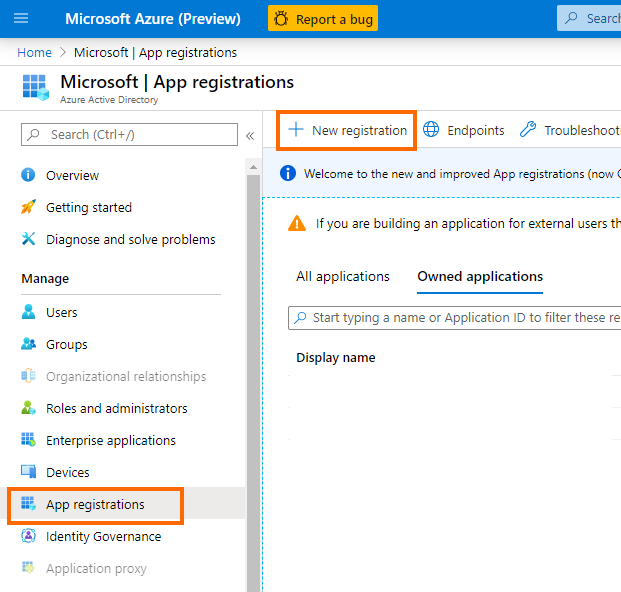Open the hamburger portal menu
Image resolution: width=621 pixels, height=592 pixels.
[21, 18]
